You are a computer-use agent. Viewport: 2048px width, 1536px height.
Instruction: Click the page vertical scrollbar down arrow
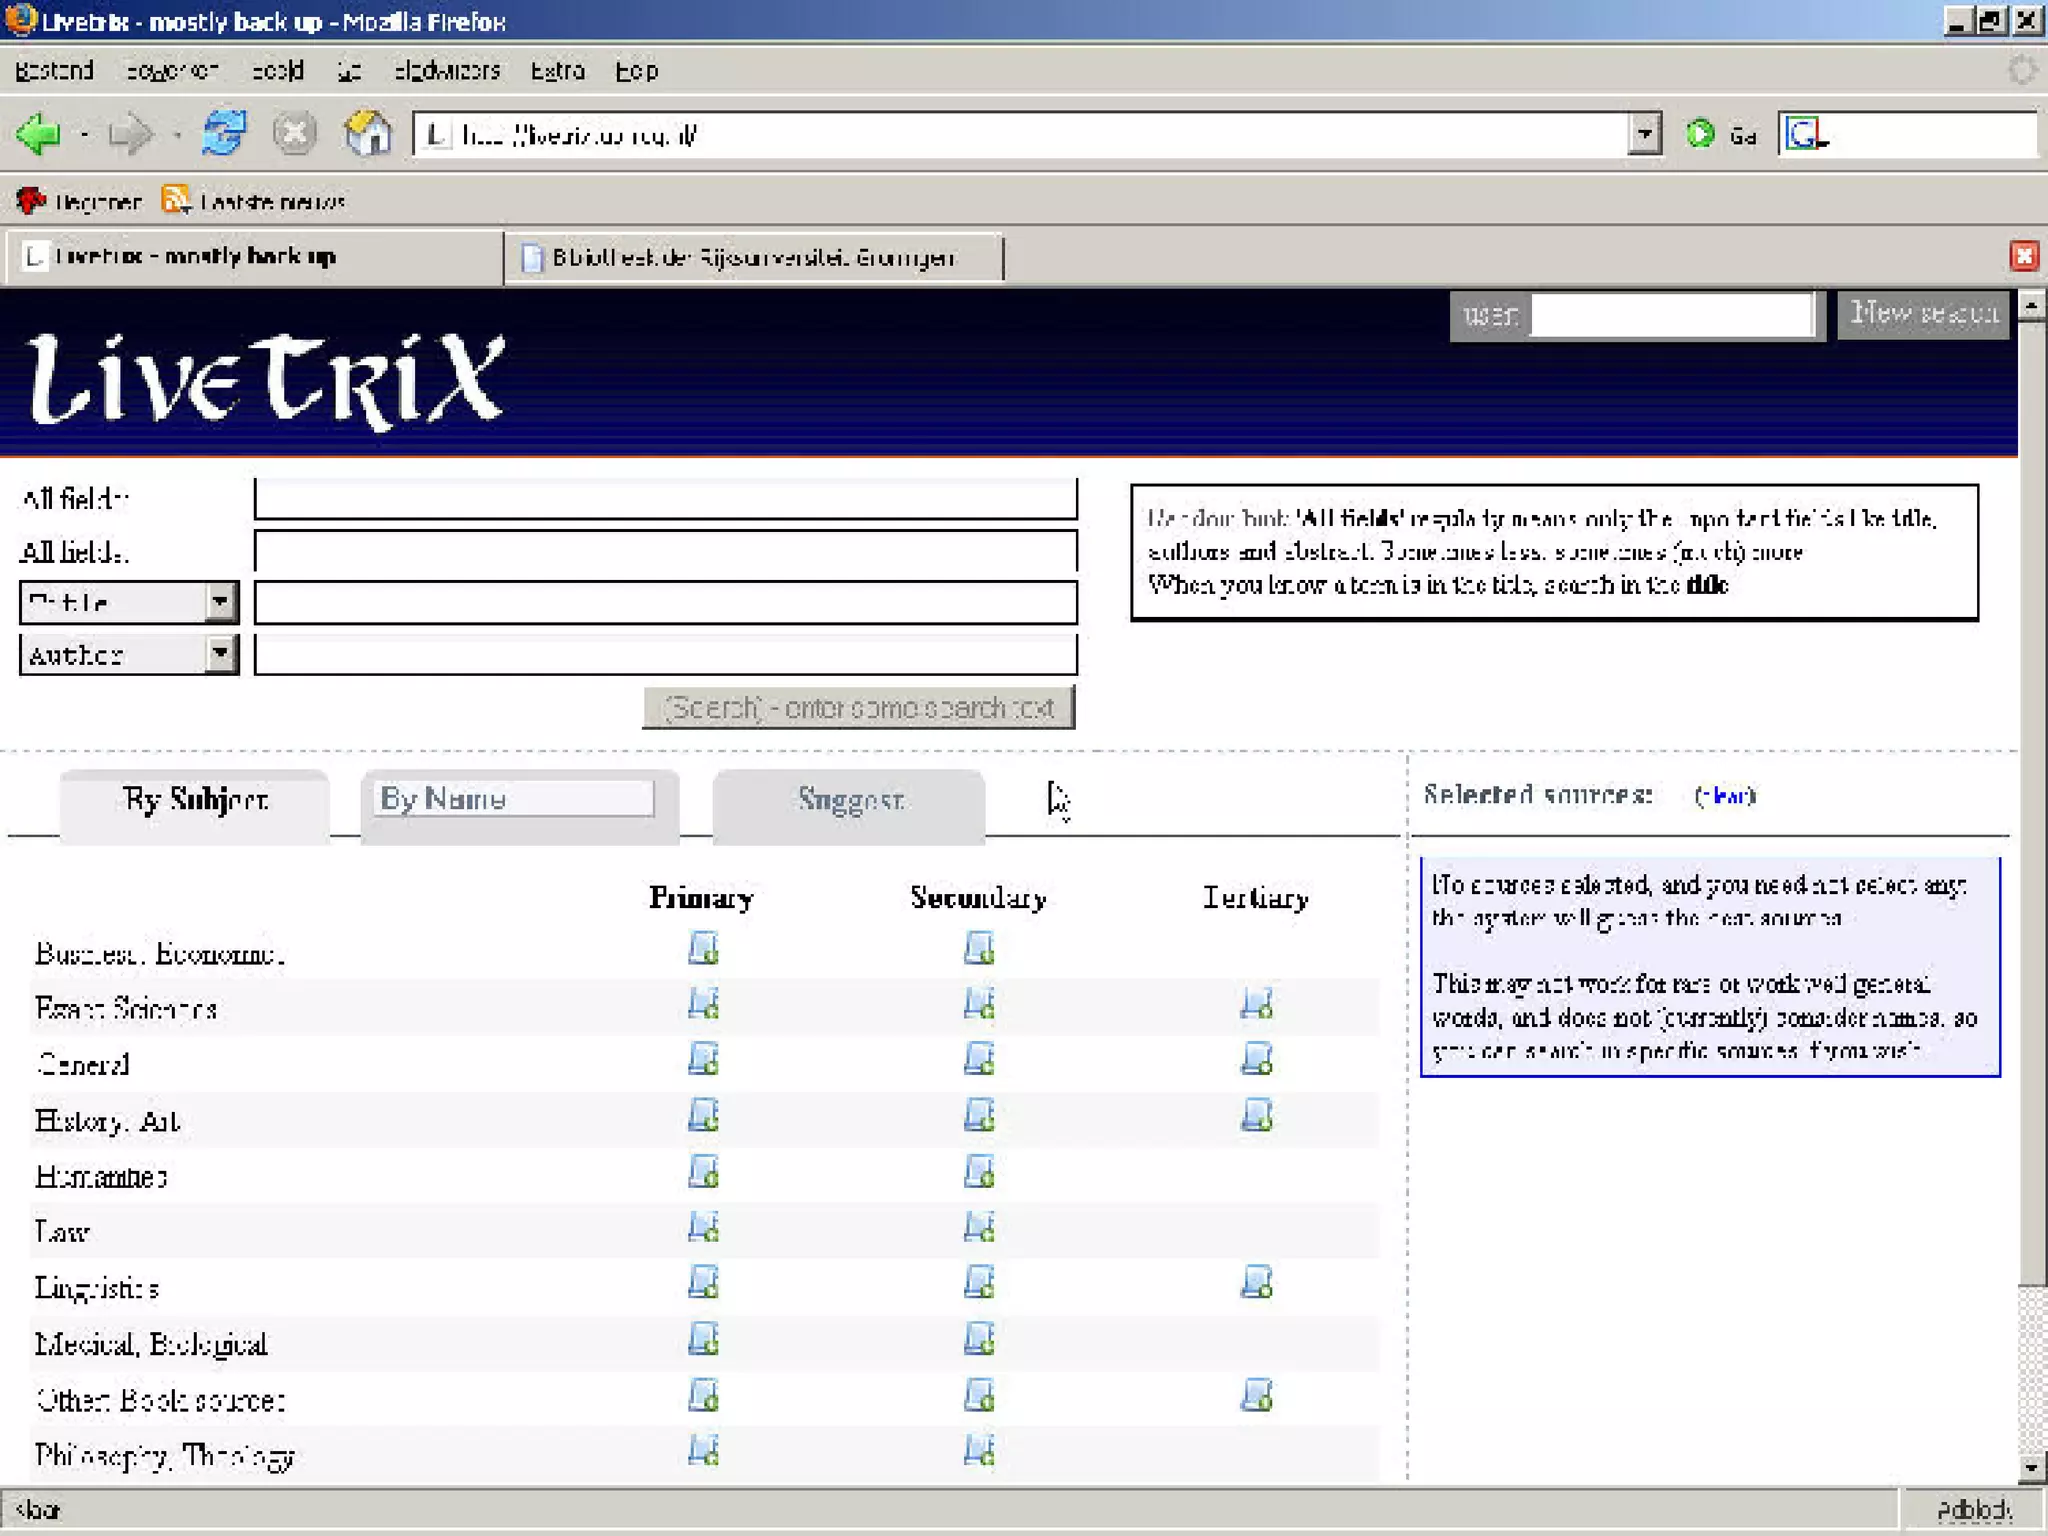pyautogui.click(x=2030, y=1467)
